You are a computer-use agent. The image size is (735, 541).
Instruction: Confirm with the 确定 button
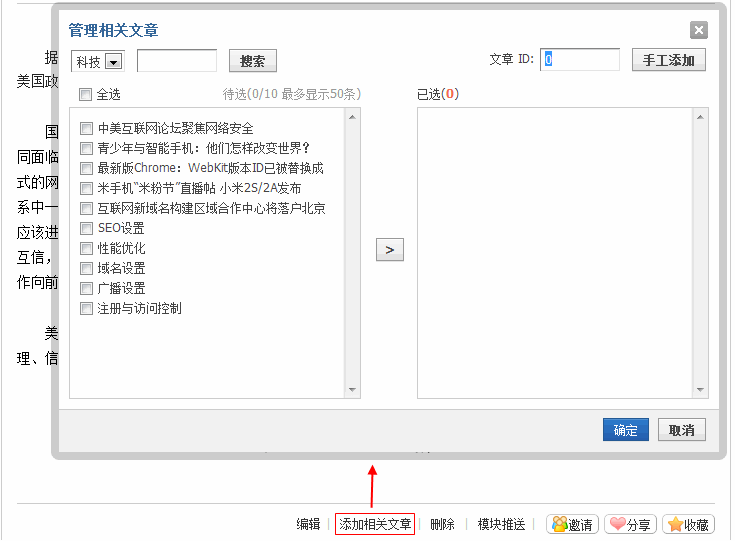point(625,430)
